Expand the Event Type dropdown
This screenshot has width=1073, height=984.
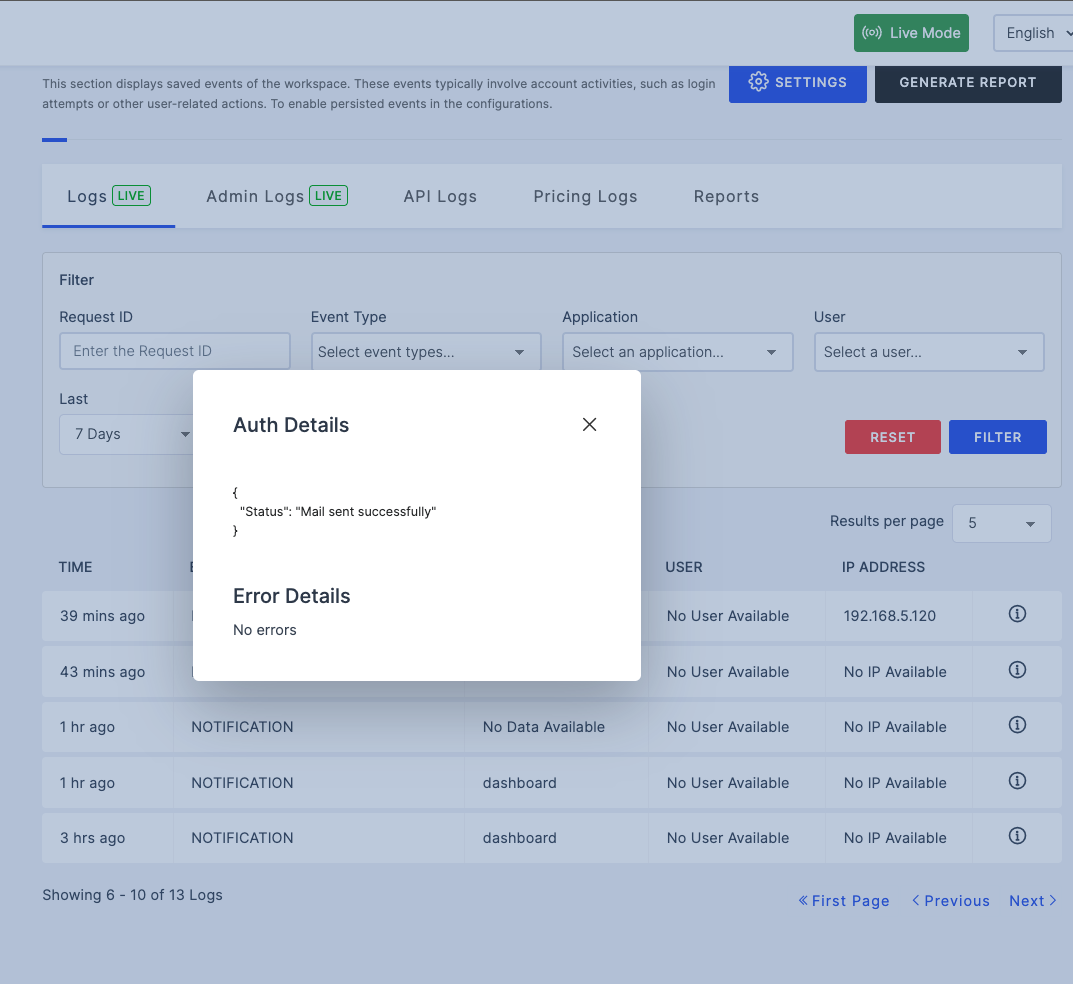(425, 352)
